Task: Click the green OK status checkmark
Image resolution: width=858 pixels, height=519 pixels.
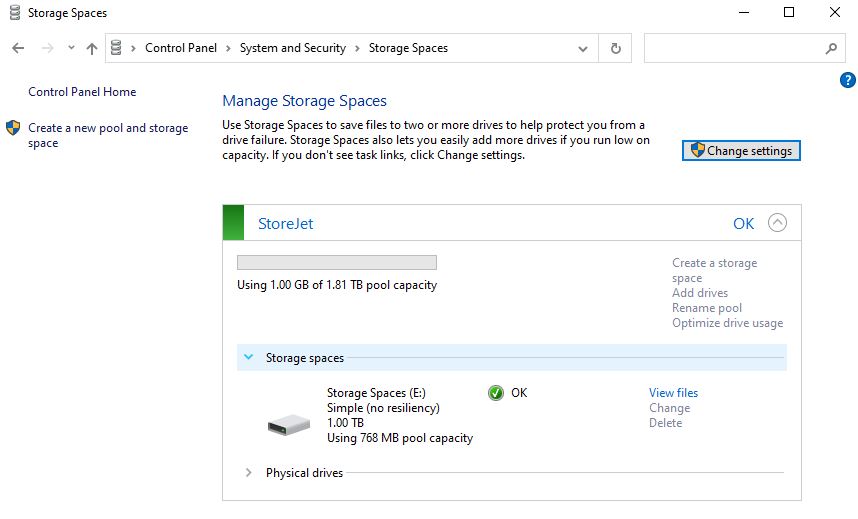Action: pyautogui.click(x=496, y=393)
